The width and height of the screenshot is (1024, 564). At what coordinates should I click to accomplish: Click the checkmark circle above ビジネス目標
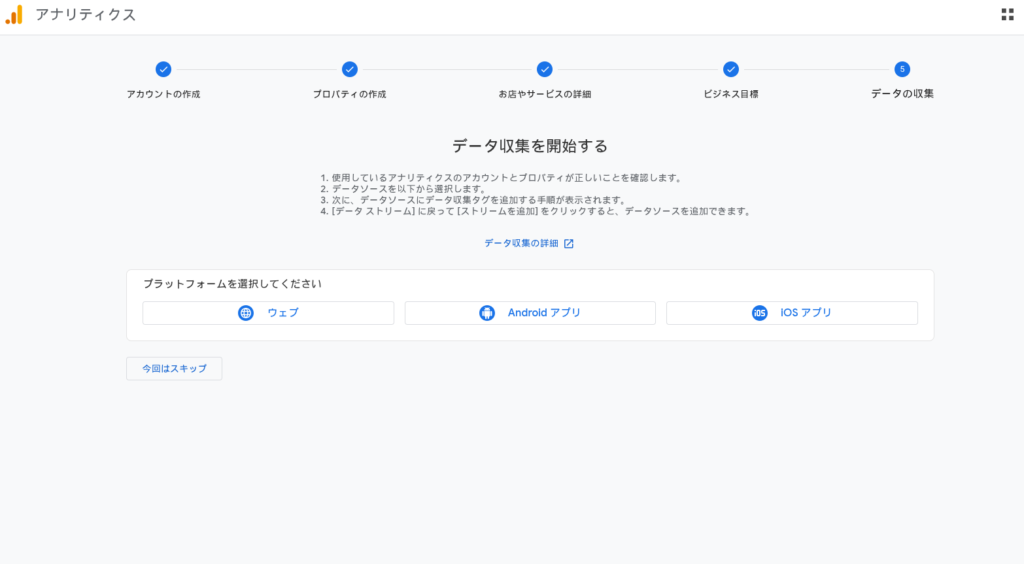click(731, 69)
